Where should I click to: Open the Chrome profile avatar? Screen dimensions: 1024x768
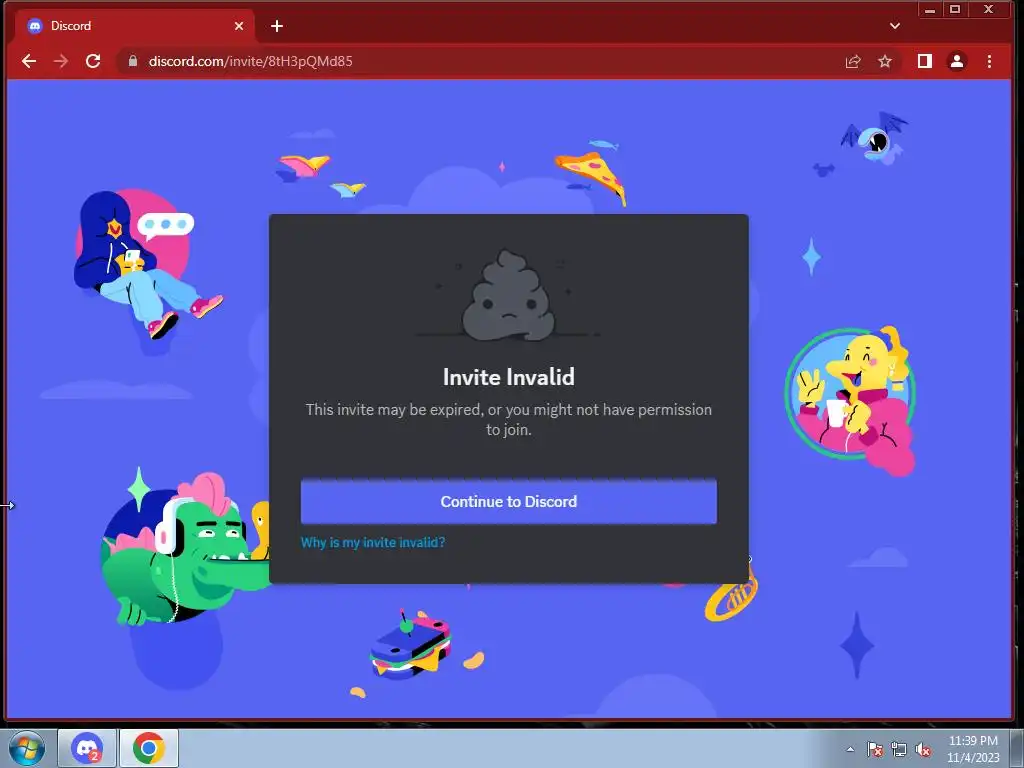click(x=957, y=61)
